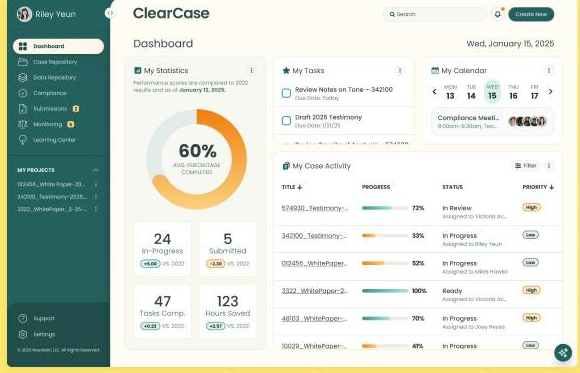Screen dimensions: 580x373
Task: Click the Filter button
Action: click(526, 165)
